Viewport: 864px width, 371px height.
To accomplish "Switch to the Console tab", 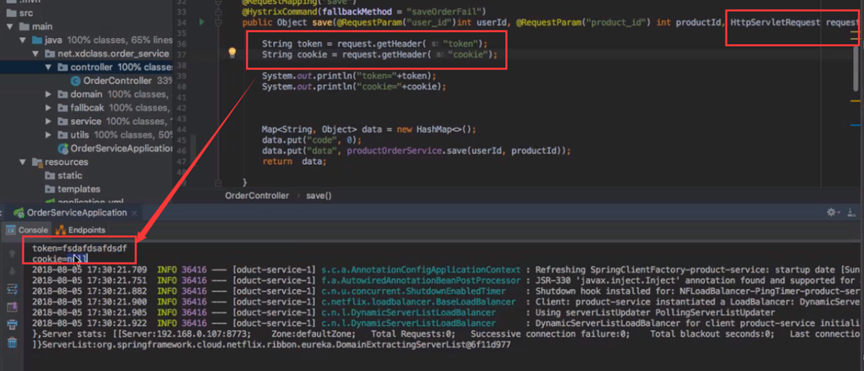I will click(x=27, y=230).
